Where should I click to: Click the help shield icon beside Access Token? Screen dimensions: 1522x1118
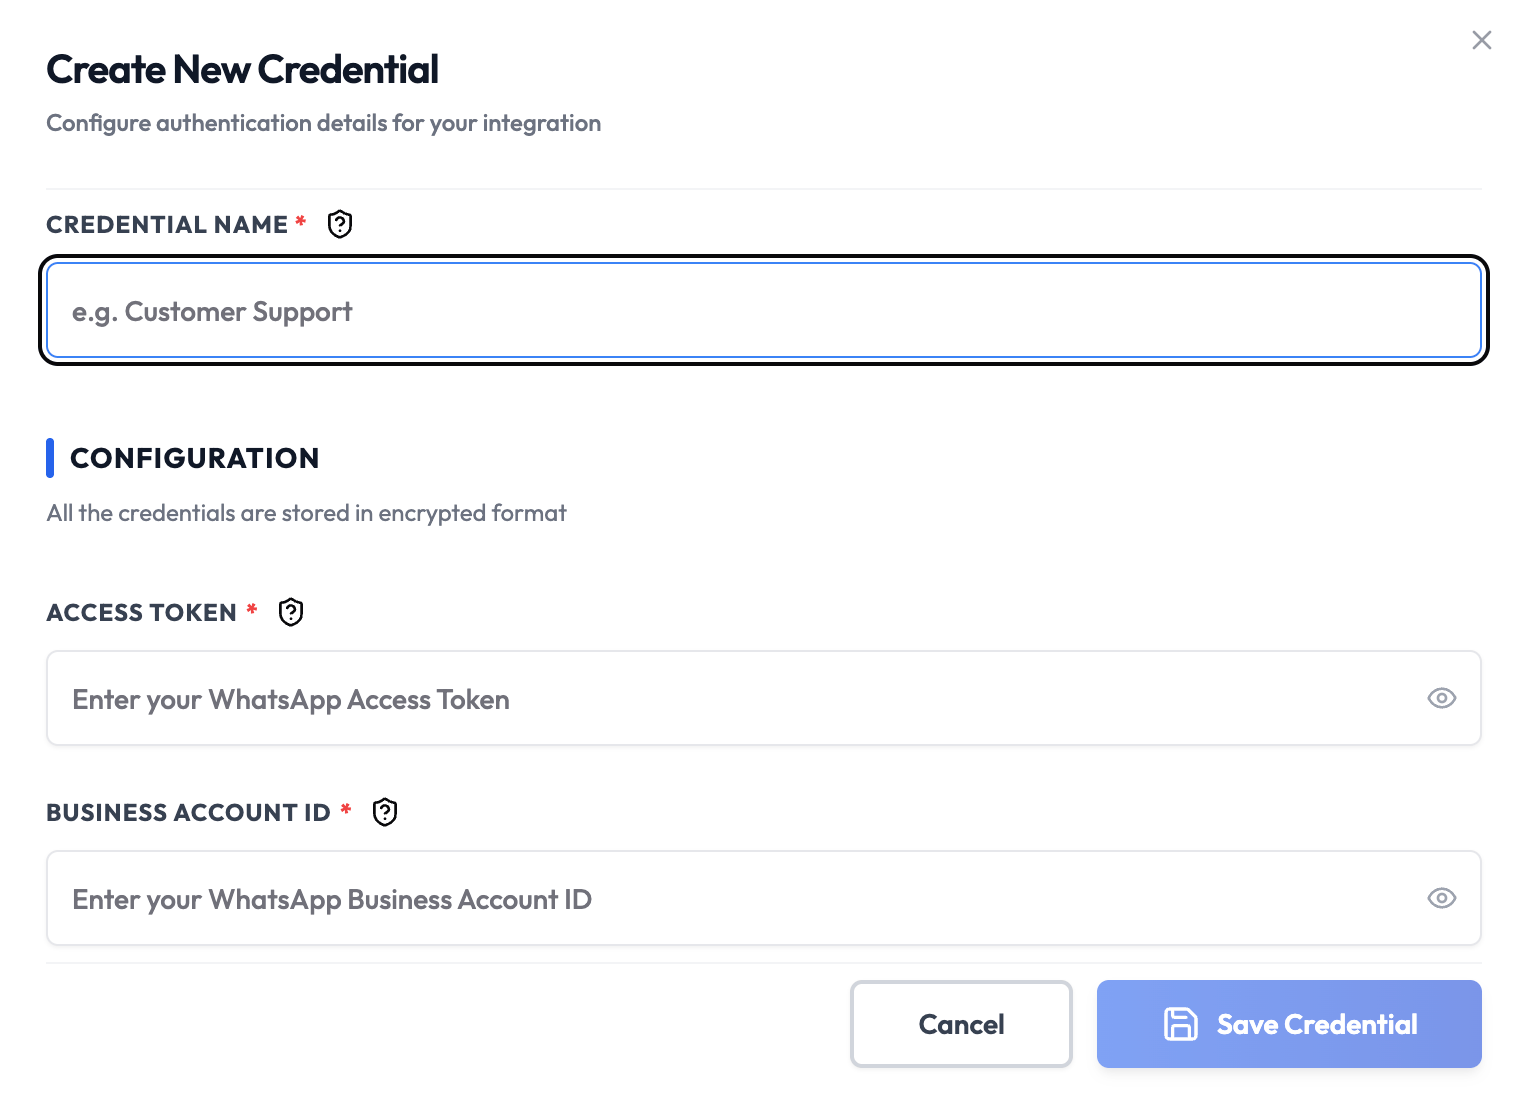coord(291,612)
